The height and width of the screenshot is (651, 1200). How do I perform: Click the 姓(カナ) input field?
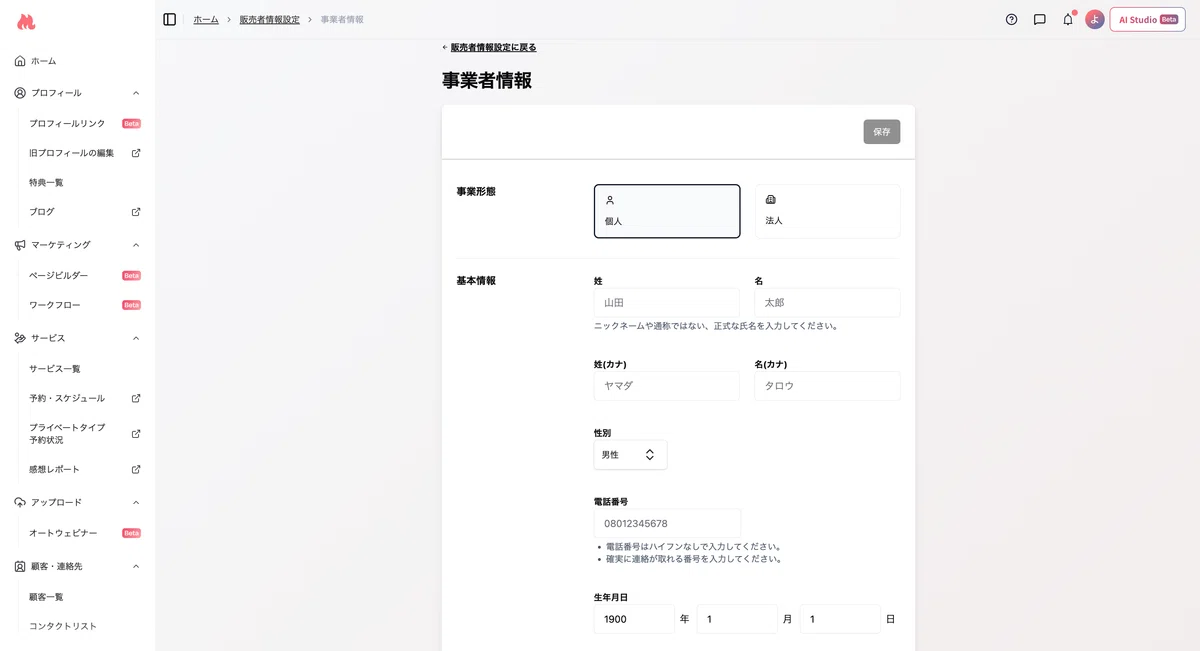point(667,386)
